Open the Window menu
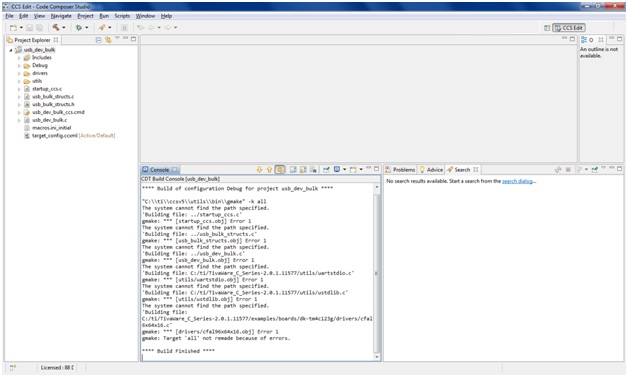The width and height of the screenshot is (628, 377). tap(145, 16)
